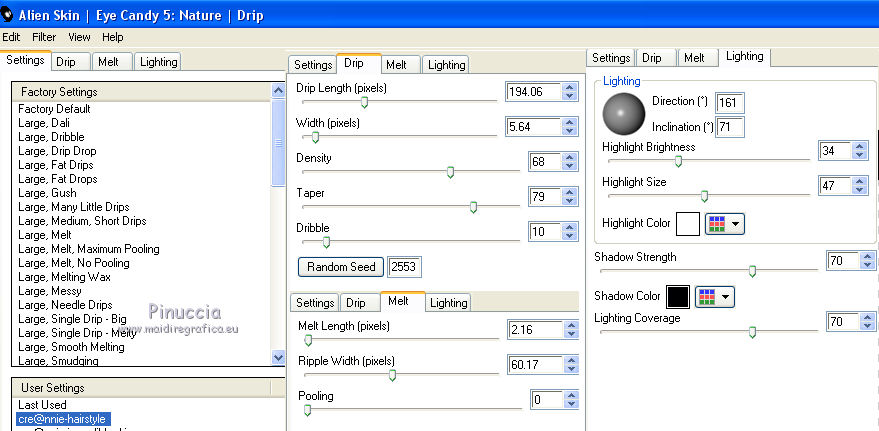Click the Highlight Size slider handle

coord(705,196)
